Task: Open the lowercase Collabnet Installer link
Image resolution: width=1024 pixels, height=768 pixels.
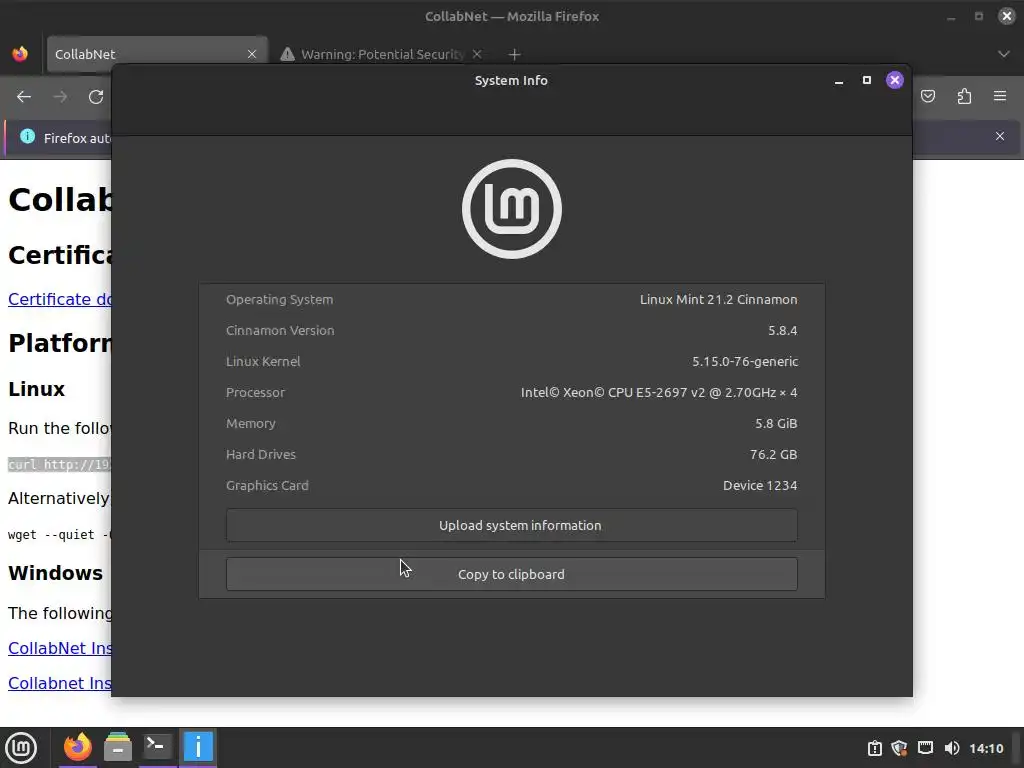Action: [x=59, y=683]
